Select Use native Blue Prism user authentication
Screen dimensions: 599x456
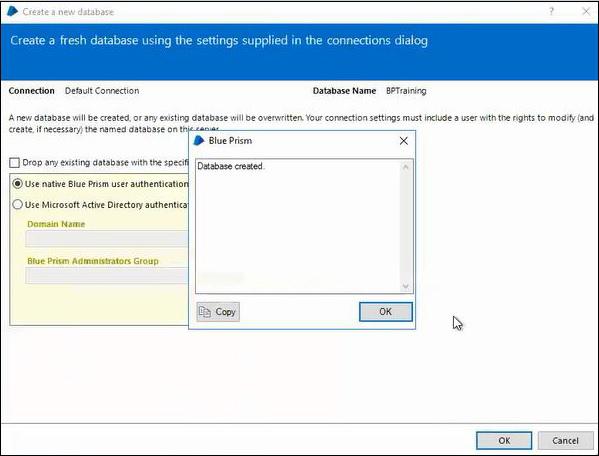pos(17,184)
